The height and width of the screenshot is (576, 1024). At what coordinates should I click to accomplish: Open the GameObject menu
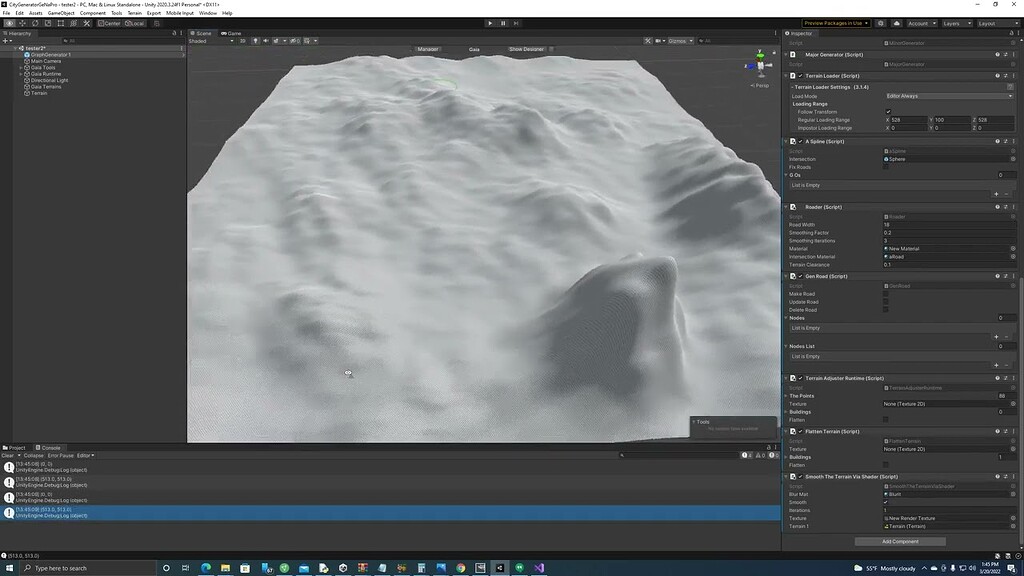pyautogui.click(x=60, y=12)
